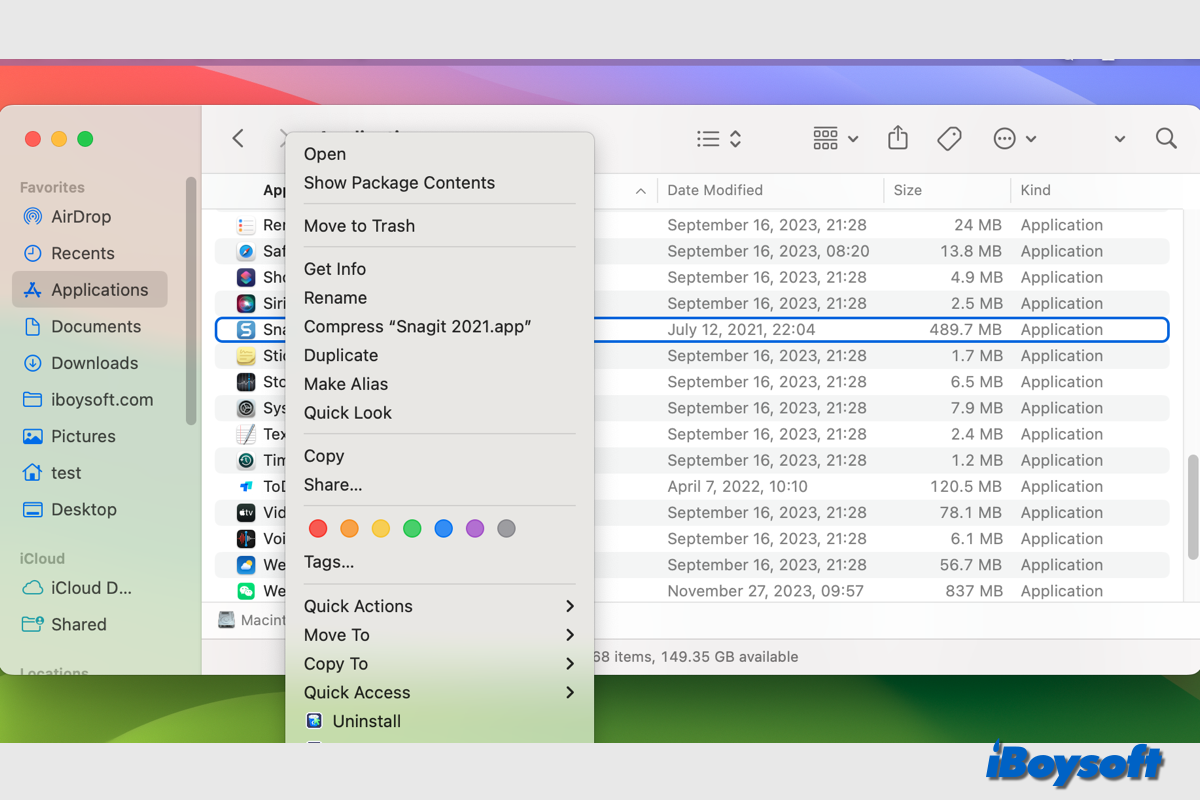Open Safari from the Applications list
Screen dimensions: 1200x800
tap(246, 250)
